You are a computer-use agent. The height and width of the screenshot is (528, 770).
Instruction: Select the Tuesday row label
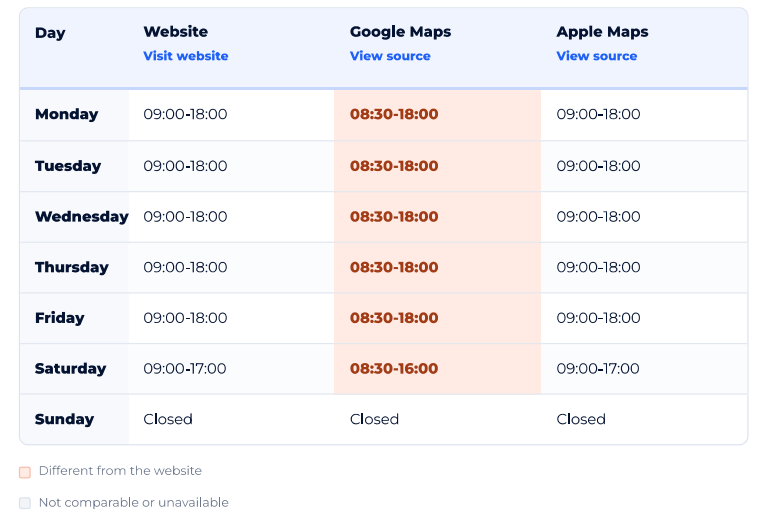(x=68, y=166)
